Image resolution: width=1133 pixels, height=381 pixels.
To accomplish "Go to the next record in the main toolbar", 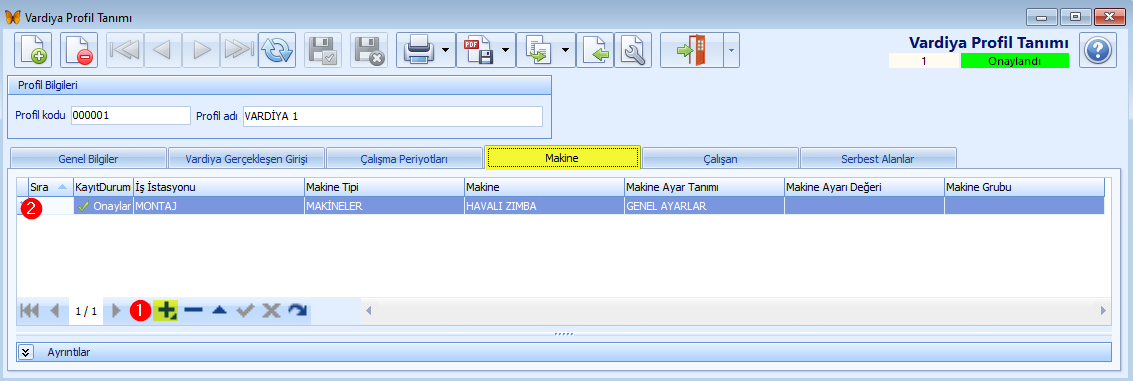I will [x=201, y=51].
